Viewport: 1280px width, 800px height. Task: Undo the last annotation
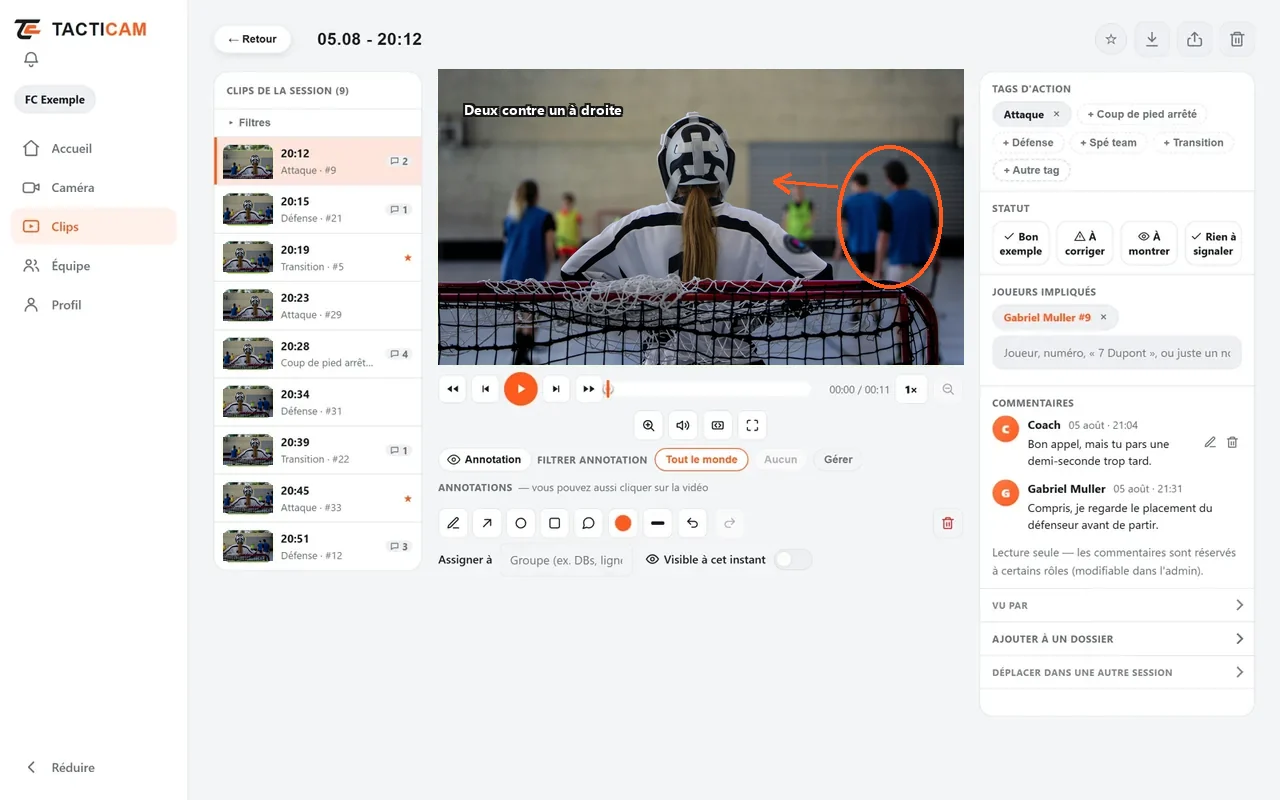[692, 523]
